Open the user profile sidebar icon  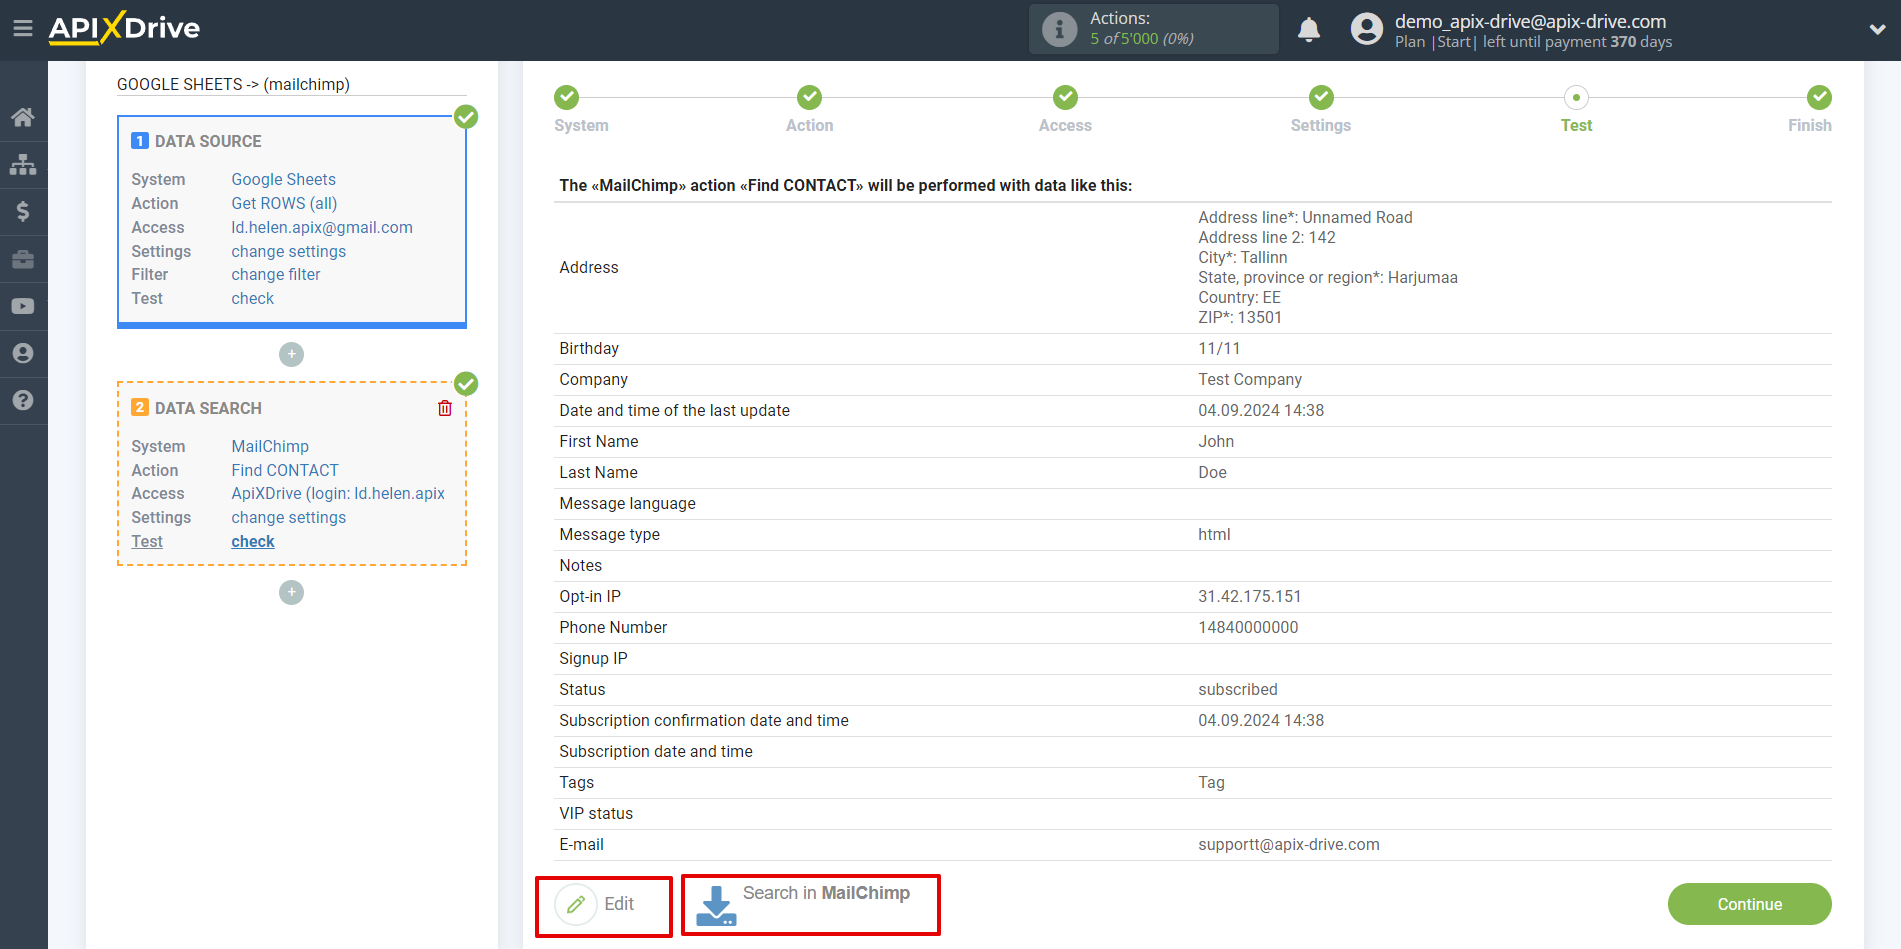click(x=23, y=353)
